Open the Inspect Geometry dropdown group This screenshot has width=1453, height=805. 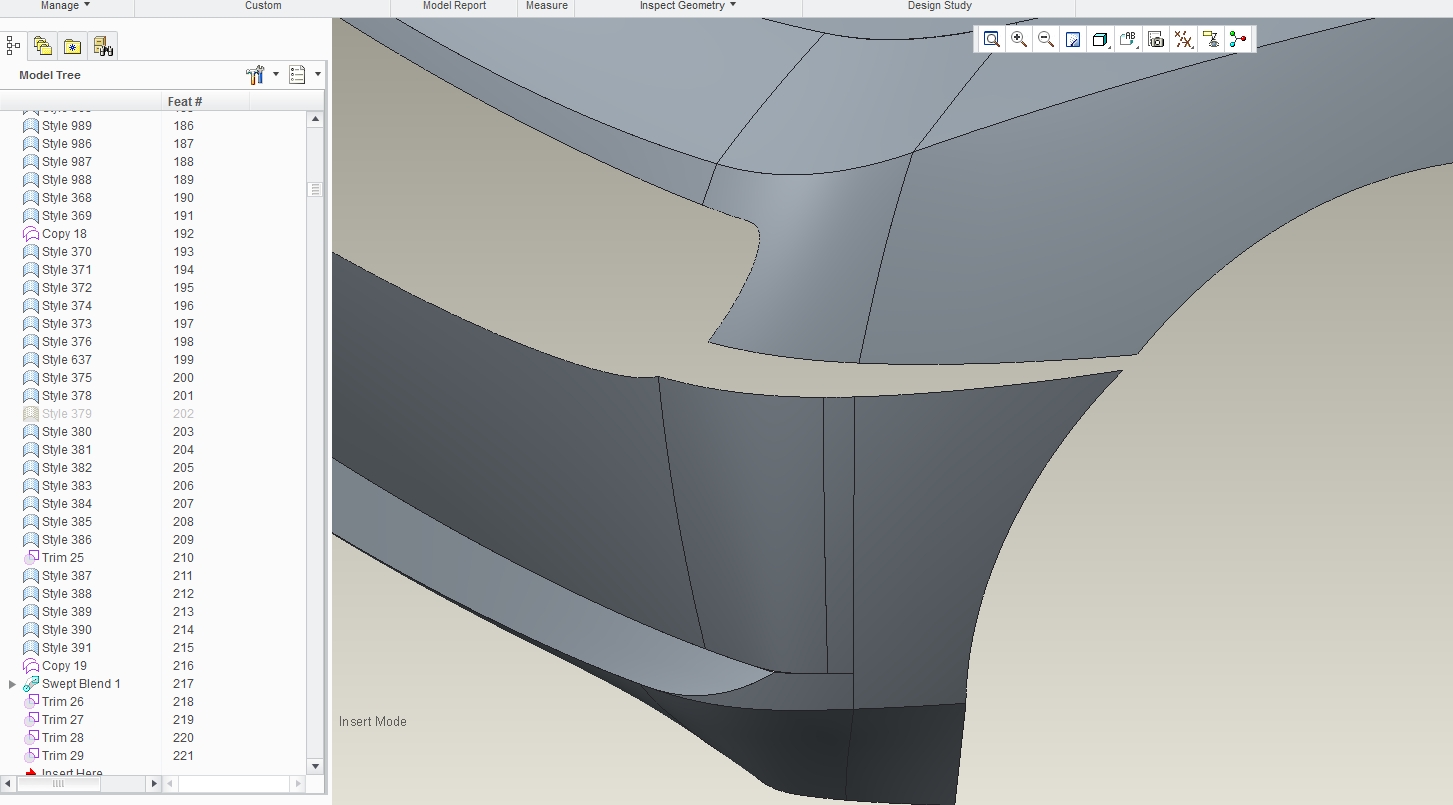688,6
